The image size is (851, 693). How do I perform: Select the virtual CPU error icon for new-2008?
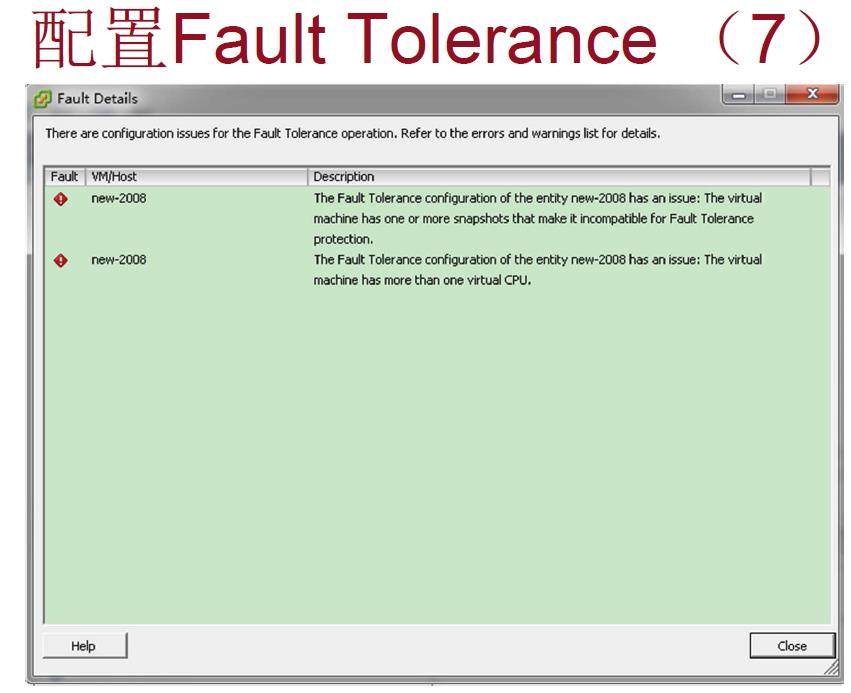point(61,260)
